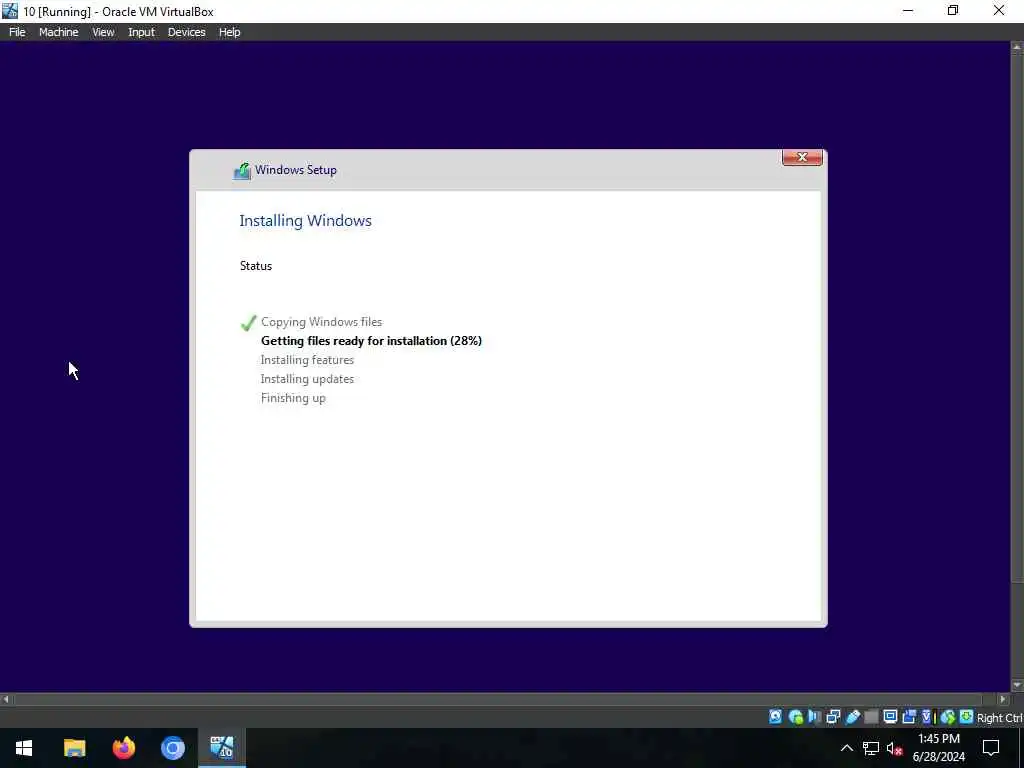Image resolution: width=1024 pixels, height=768 pixels.
Task: Open the network adapters status icon
Action: (833, 717)
